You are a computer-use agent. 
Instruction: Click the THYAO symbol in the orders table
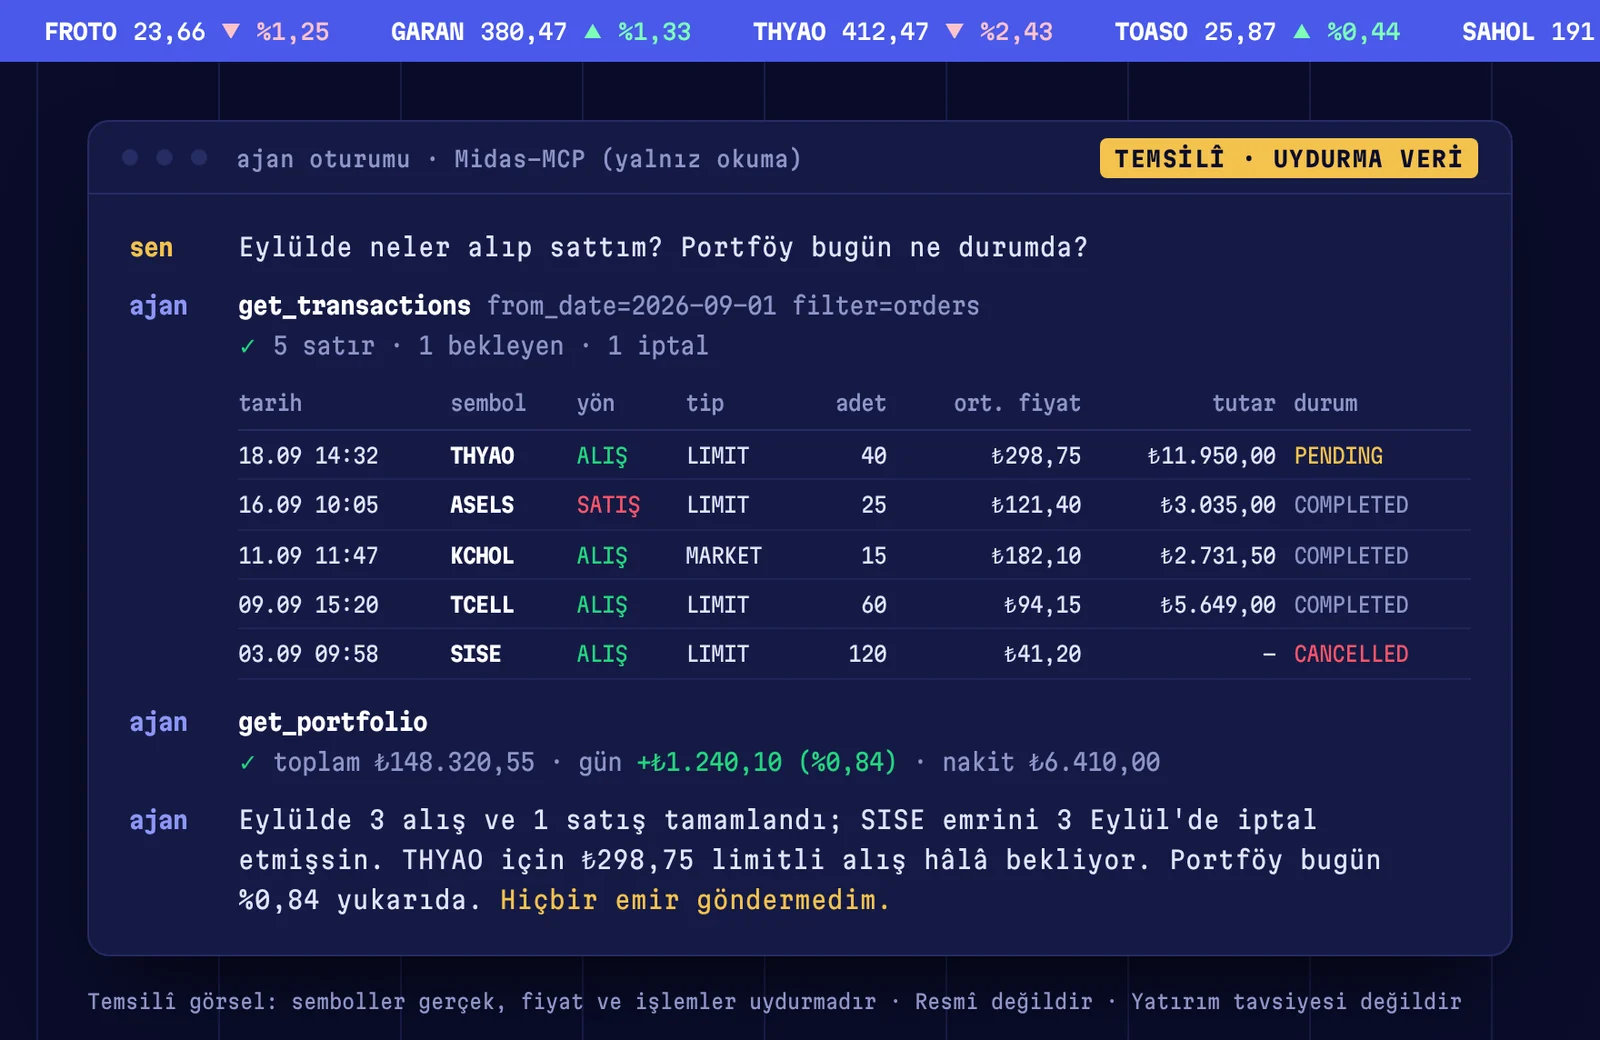point(482,456)
